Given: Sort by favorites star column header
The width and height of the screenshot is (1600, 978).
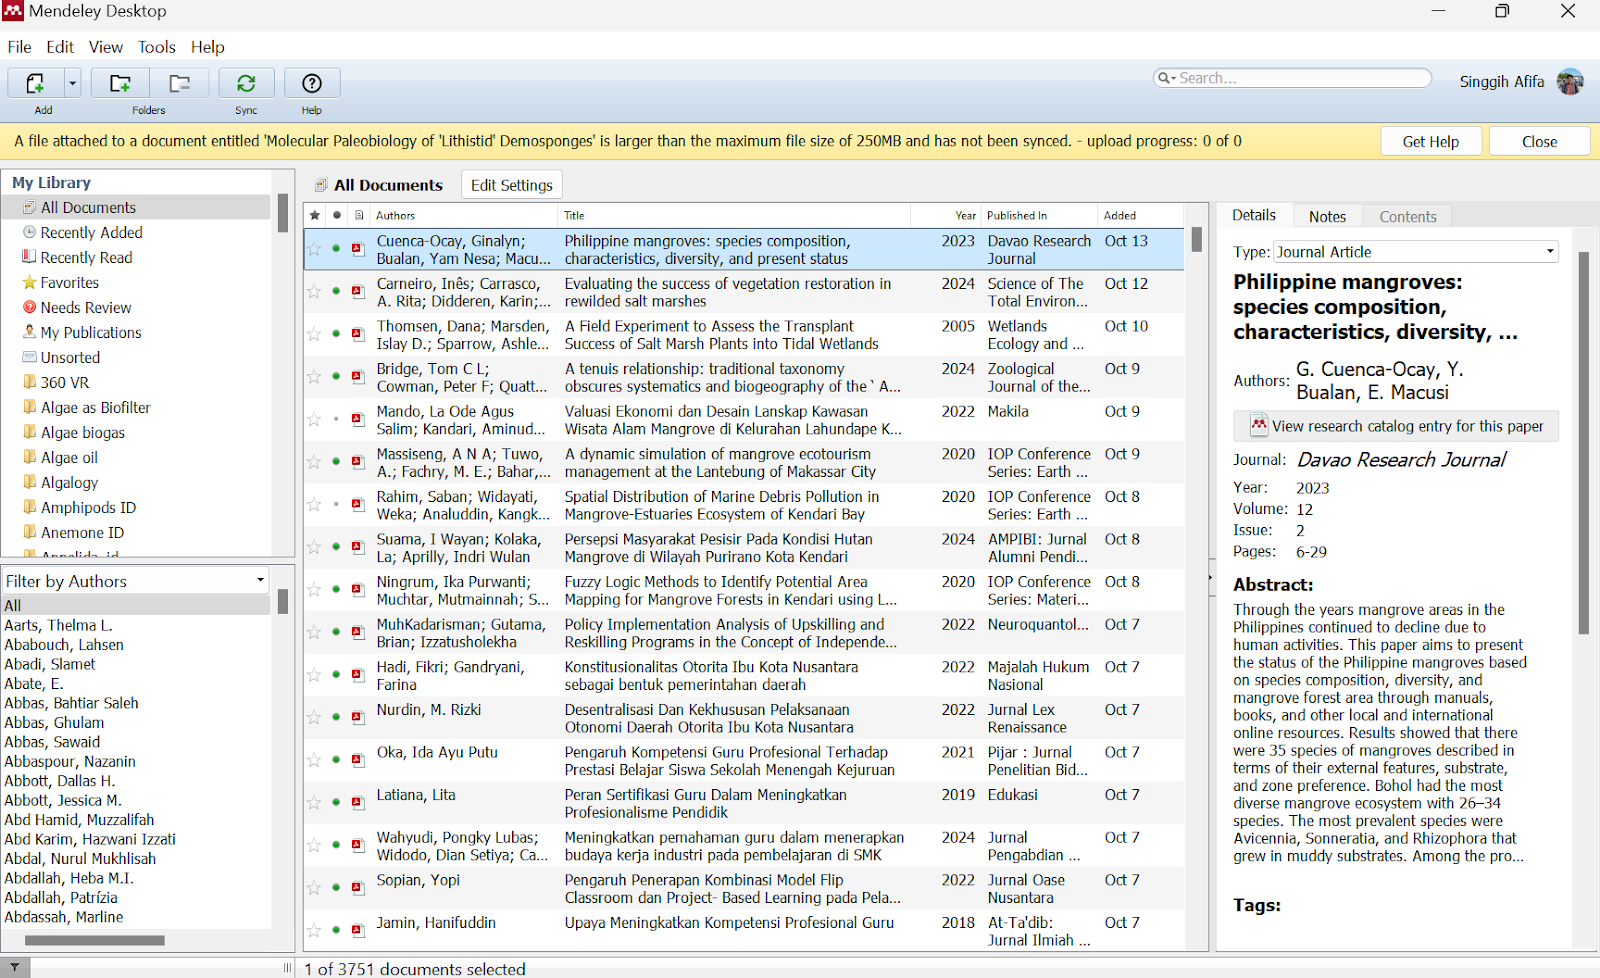Looking at the screenshot, I should [x=315, y=215].
